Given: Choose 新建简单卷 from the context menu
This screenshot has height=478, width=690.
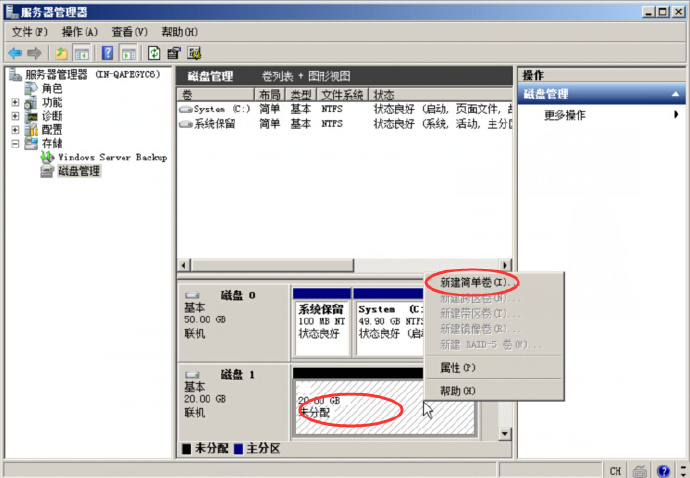Looking at the screenshot, I should click(x=474, y=283).
